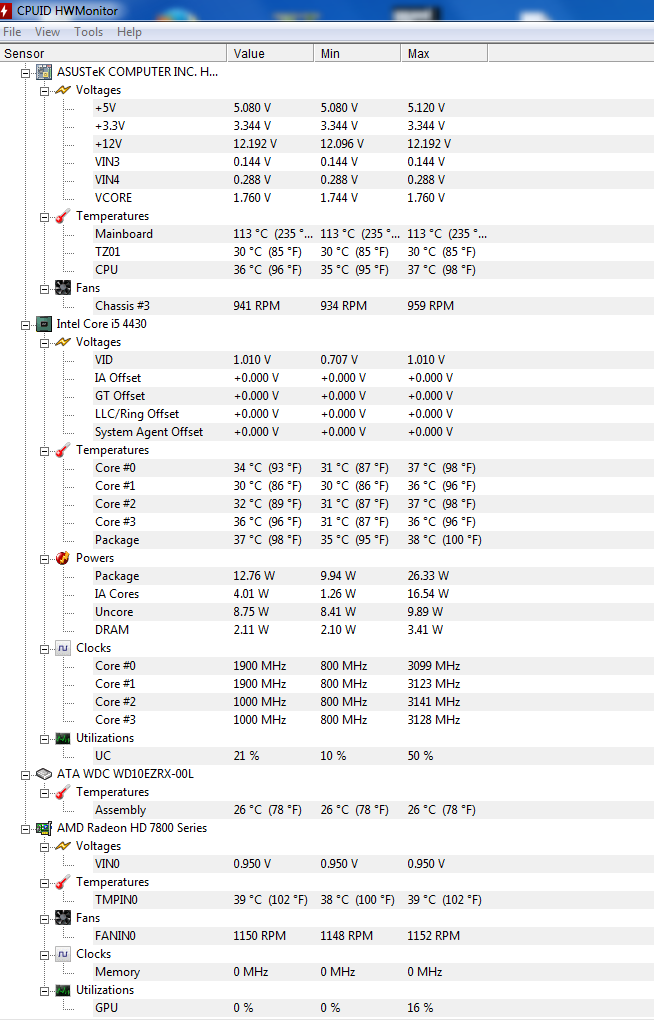Click the Clocks icon under AMD Radeon
Screen dimensions: 654x1020
coord(62,954)
